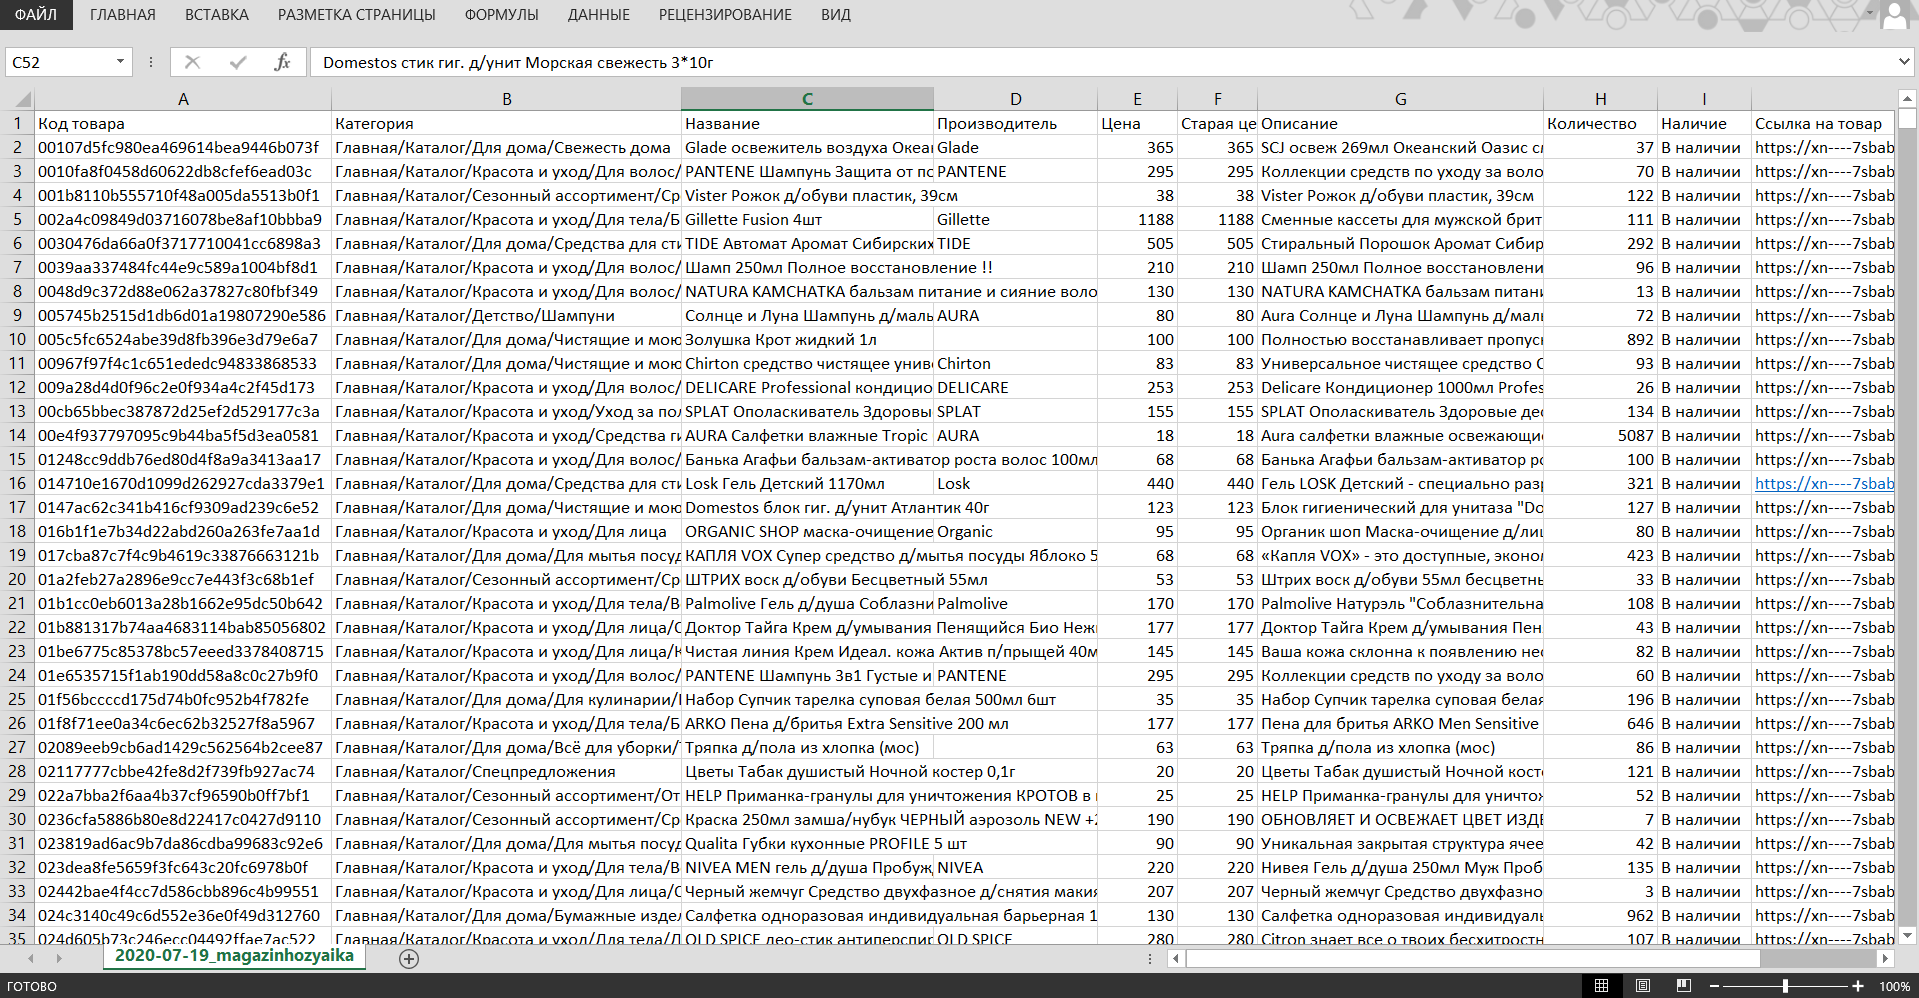Viewport: 1919px width, 998px height.
Task: Switch to Page Break Preview icon
Action: click(1684, 986)
